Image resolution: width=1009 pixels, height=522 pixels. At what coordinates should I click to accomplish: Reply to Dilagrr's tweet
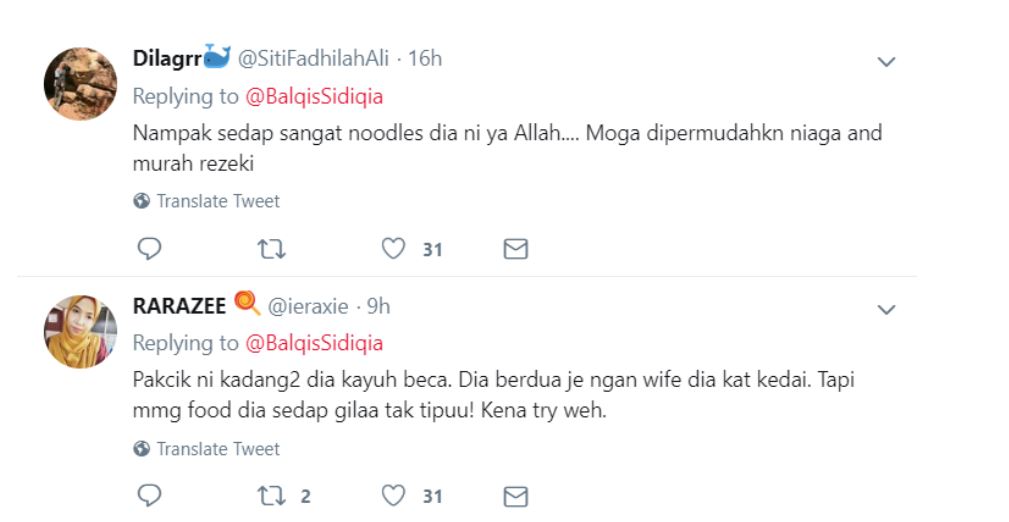click(149, 248)
